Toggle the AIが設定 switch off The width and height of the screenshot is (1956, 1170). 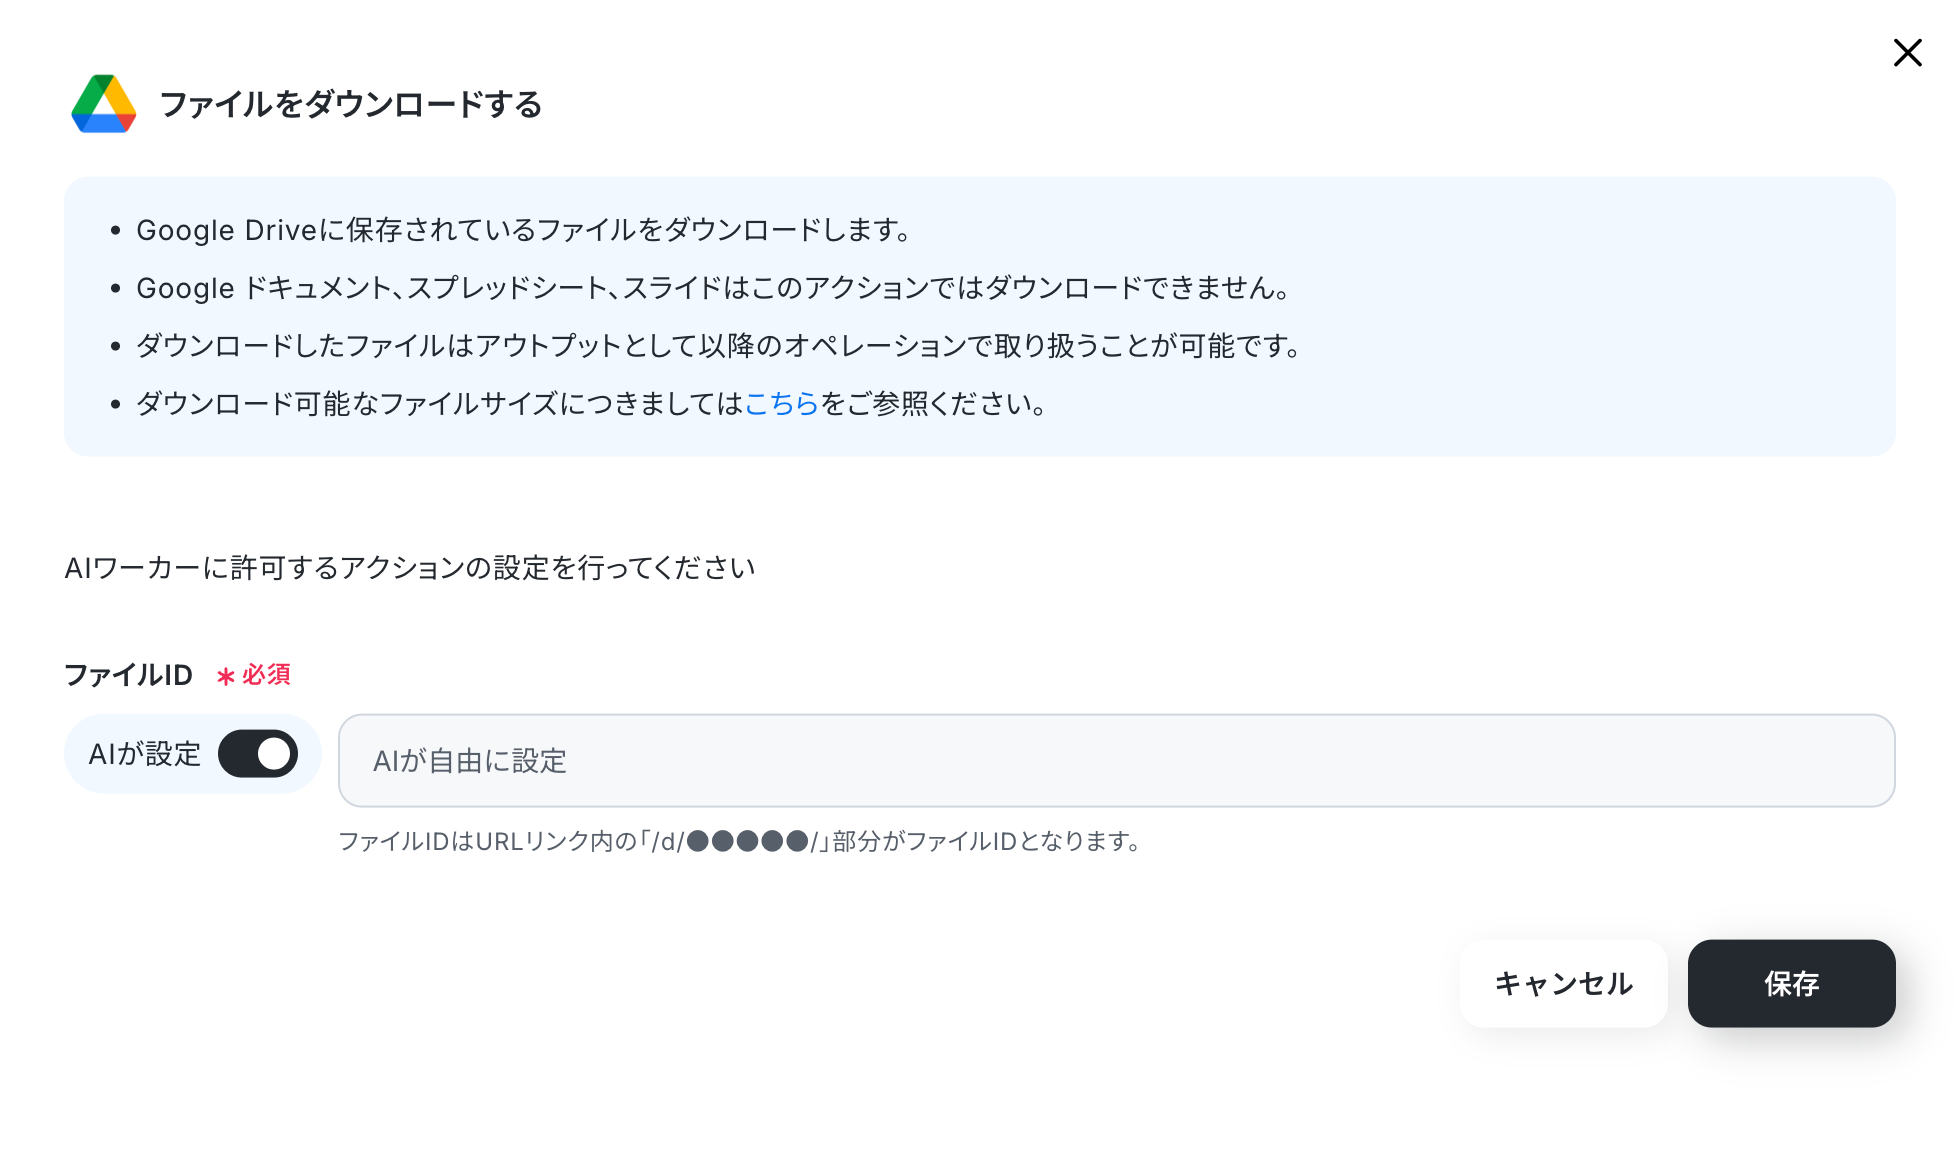point(258,754)
